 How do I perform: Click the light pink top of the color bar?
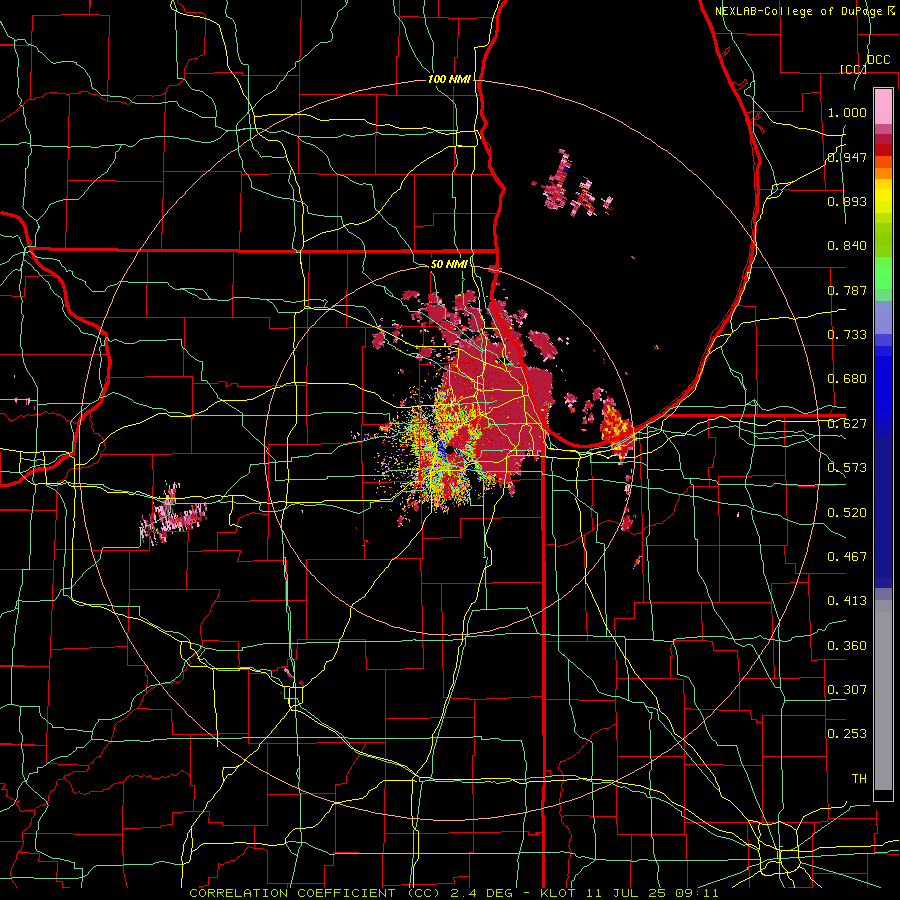pyautogui.click(x=883, y=107)
